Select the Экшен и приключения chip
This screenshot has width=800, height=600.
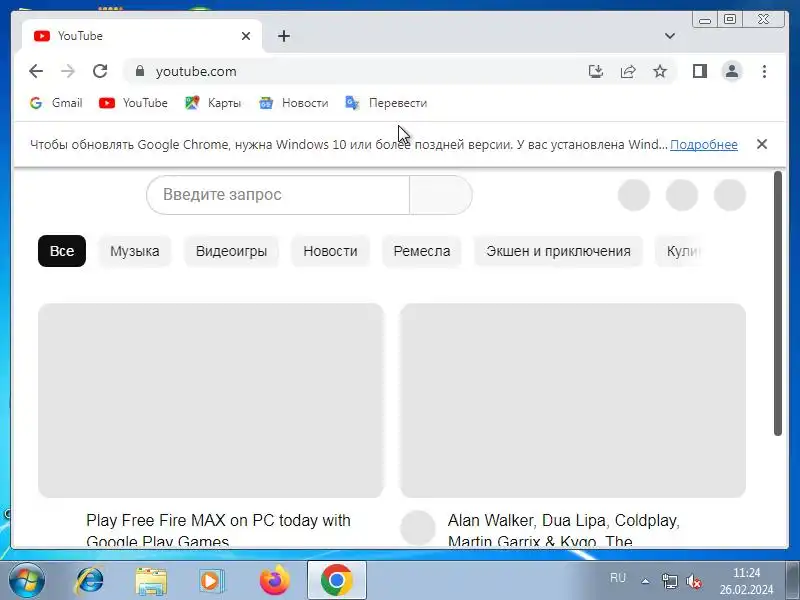[558, 251]
